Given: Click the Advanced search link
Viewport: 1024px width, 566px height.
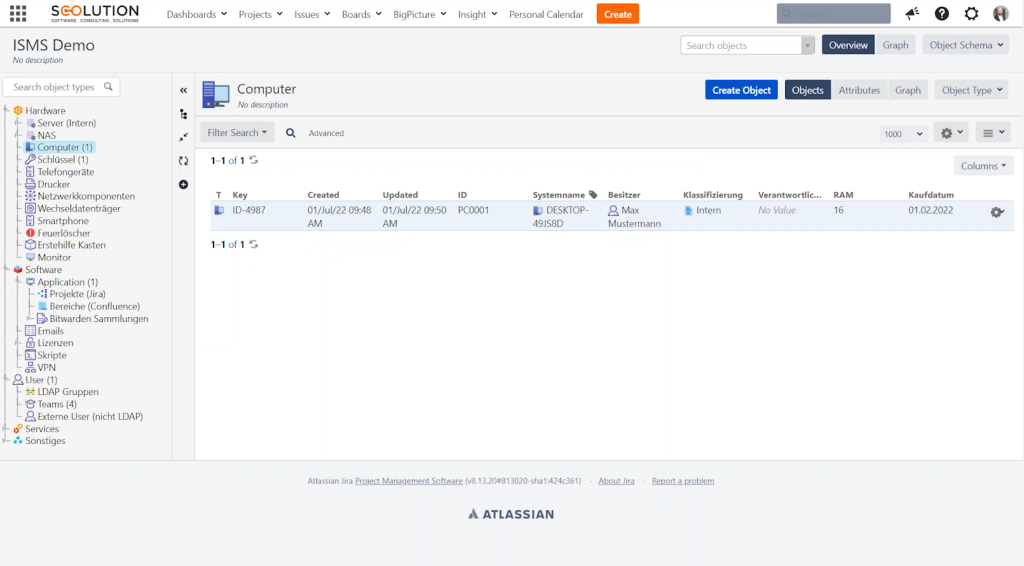Looking at the screenshot, I should pyautogui.click(x=326, y=133).
